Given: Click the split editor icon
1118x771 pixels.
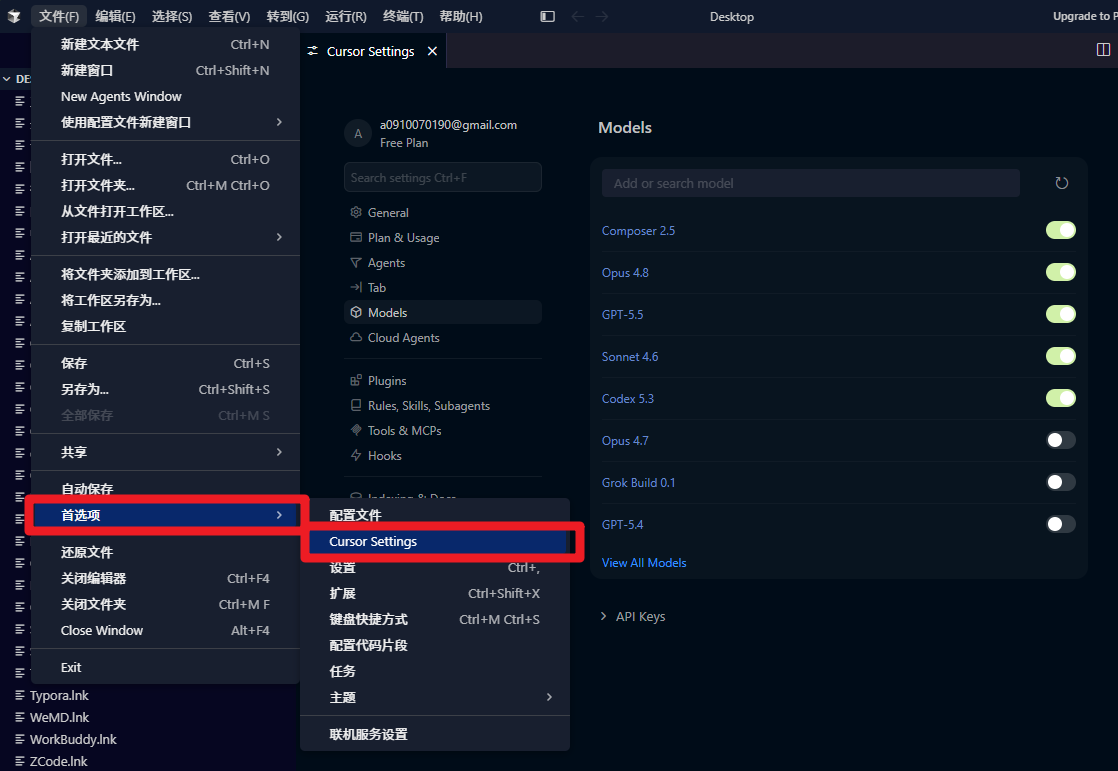Looking at the screenshot, I should point(1103,50).
